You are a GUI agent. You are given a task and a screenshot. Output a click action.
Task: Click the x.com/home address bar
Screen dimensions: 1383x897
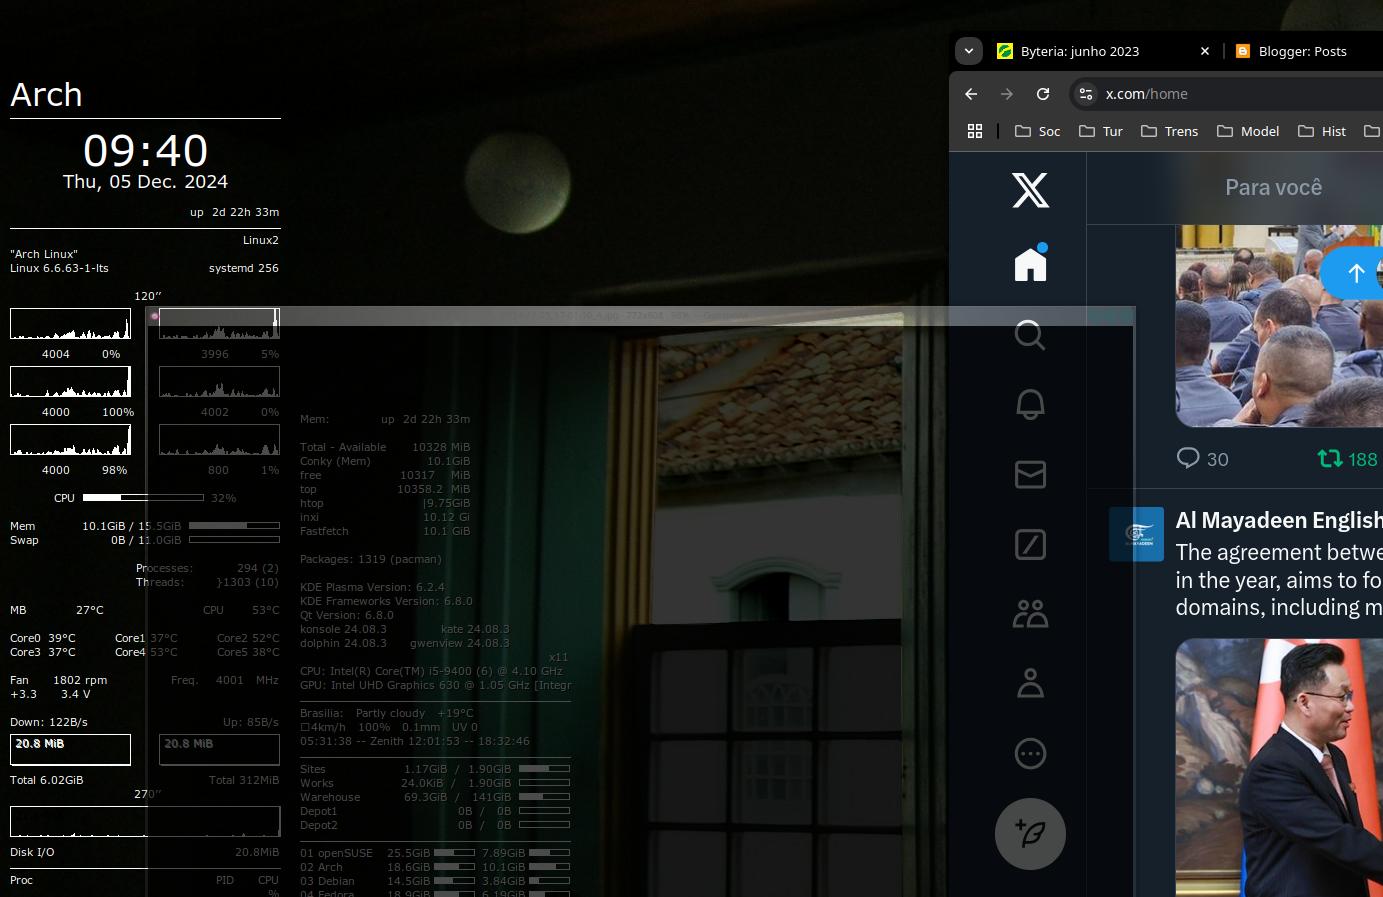1226,94
